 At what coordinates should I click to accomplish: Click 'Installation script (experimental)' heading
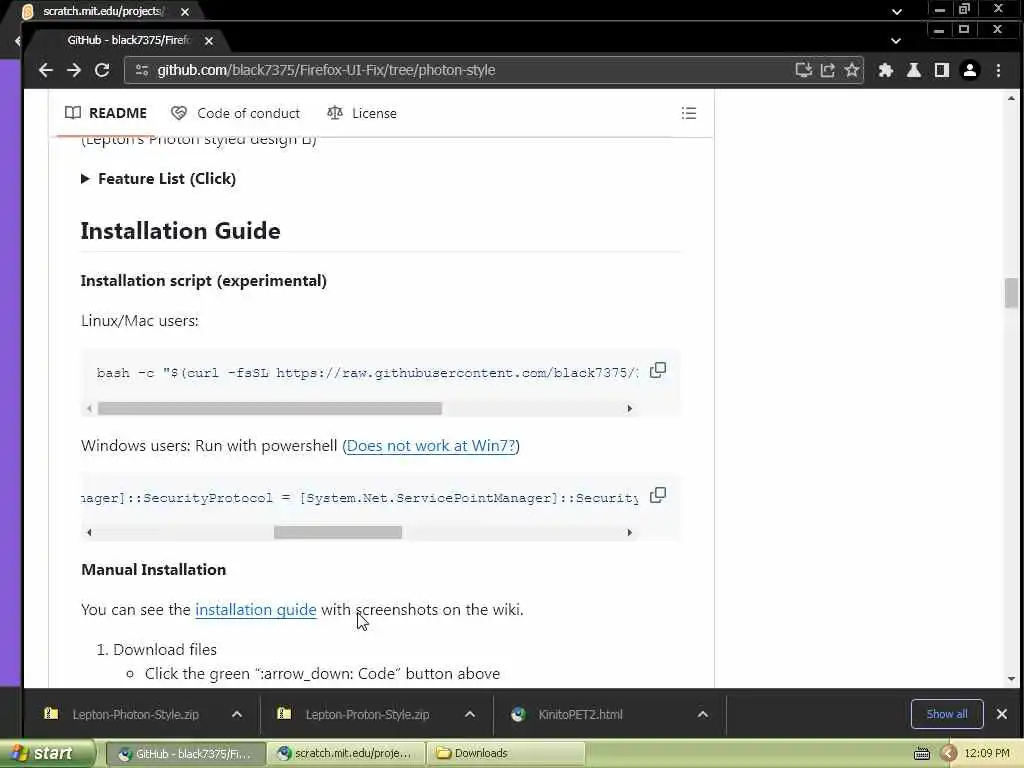(x=204, y=281)
